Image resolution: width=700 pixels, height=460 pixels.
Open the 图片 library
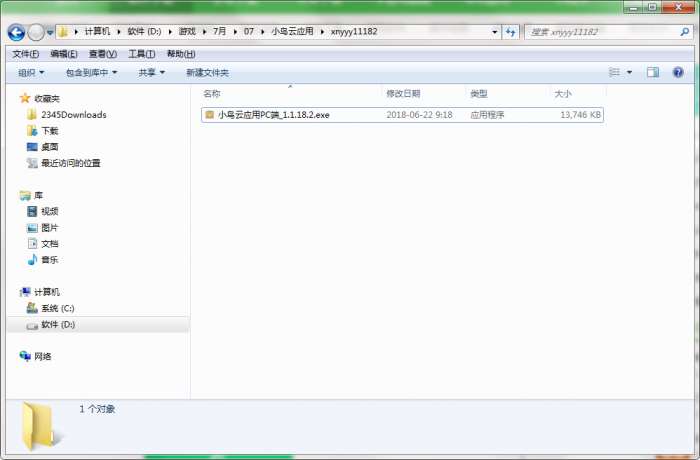[x=50, y=228]
